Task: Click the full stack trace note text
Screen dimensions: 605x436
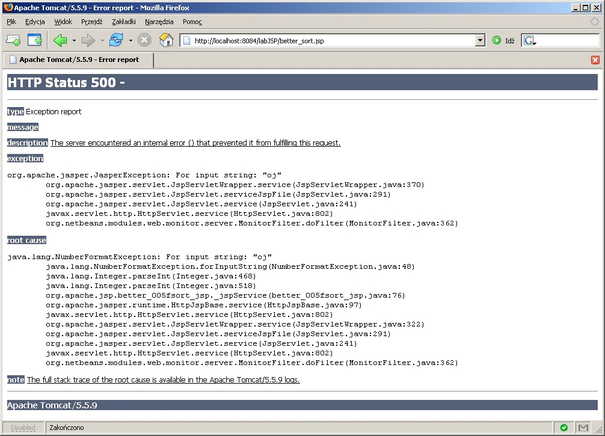Action: (x=163, y=380)
